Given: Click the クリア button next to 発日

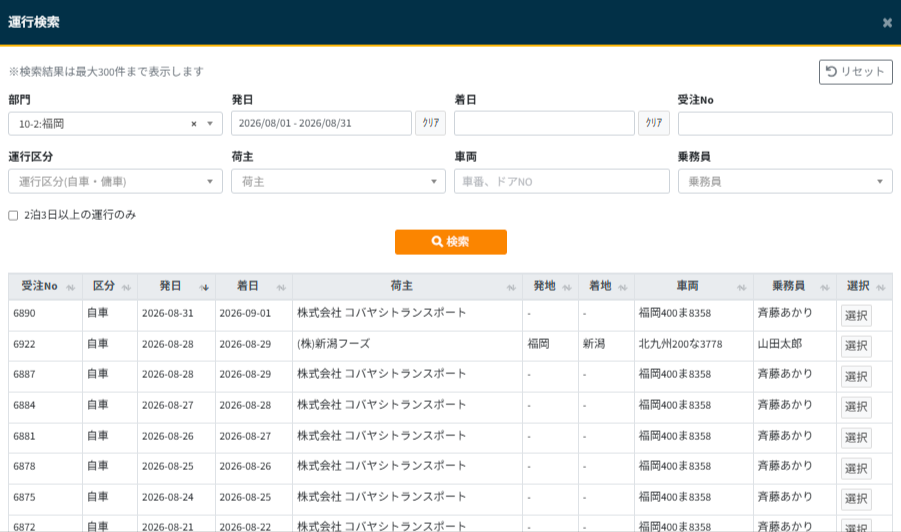Looking at the screenshot, I should (x=430, y=124).
